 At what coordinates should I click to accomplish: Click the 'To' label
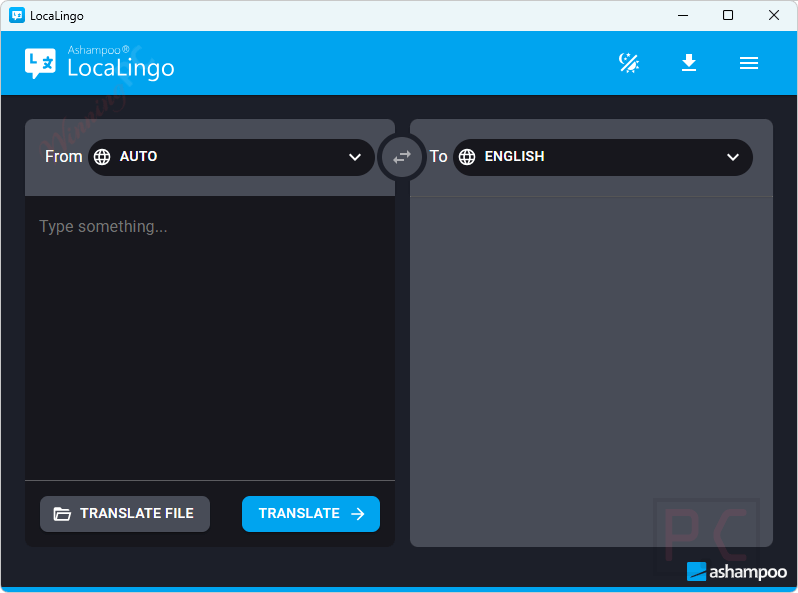pyautogui.click(x=438, y=156)
